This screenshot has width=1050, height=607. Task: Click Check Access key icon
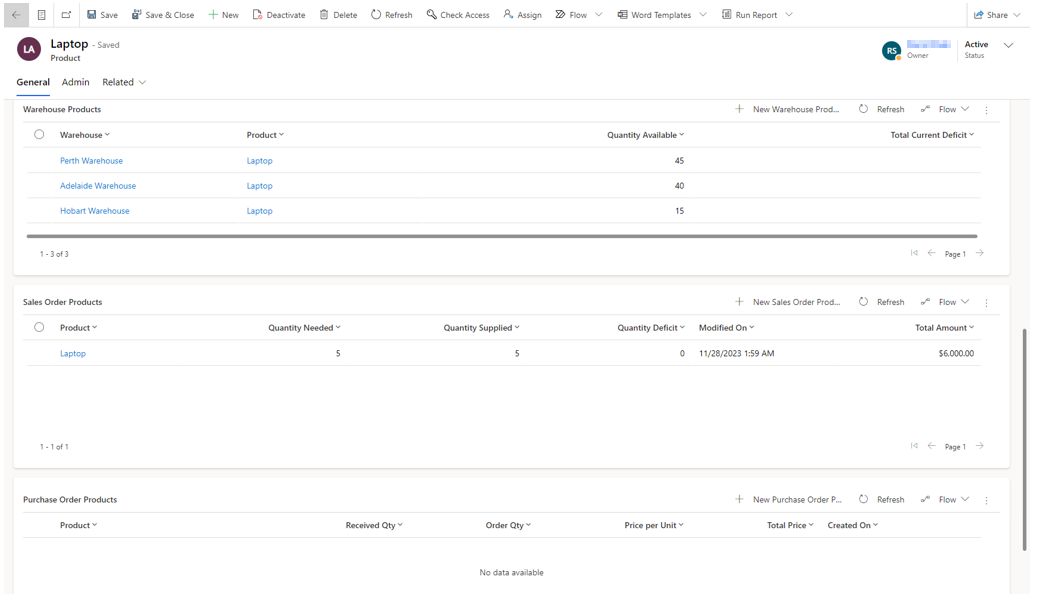click(432, 15)
